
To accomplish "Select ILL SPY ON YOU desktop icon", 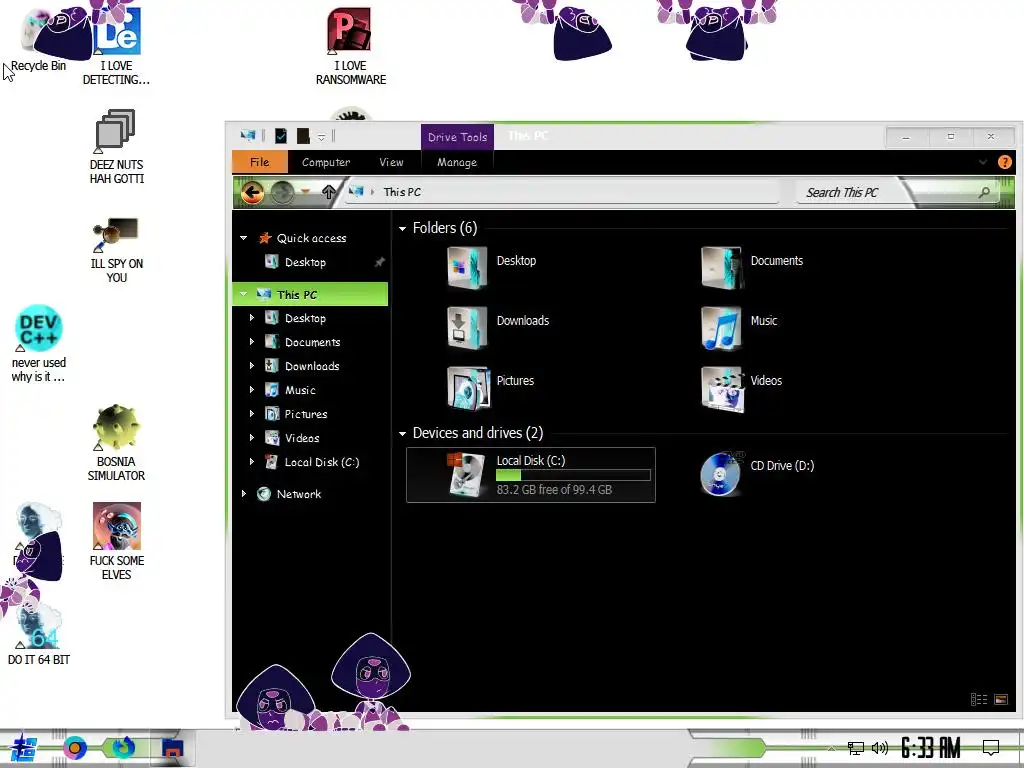I will pyautogui.click(x=116, y=250).
